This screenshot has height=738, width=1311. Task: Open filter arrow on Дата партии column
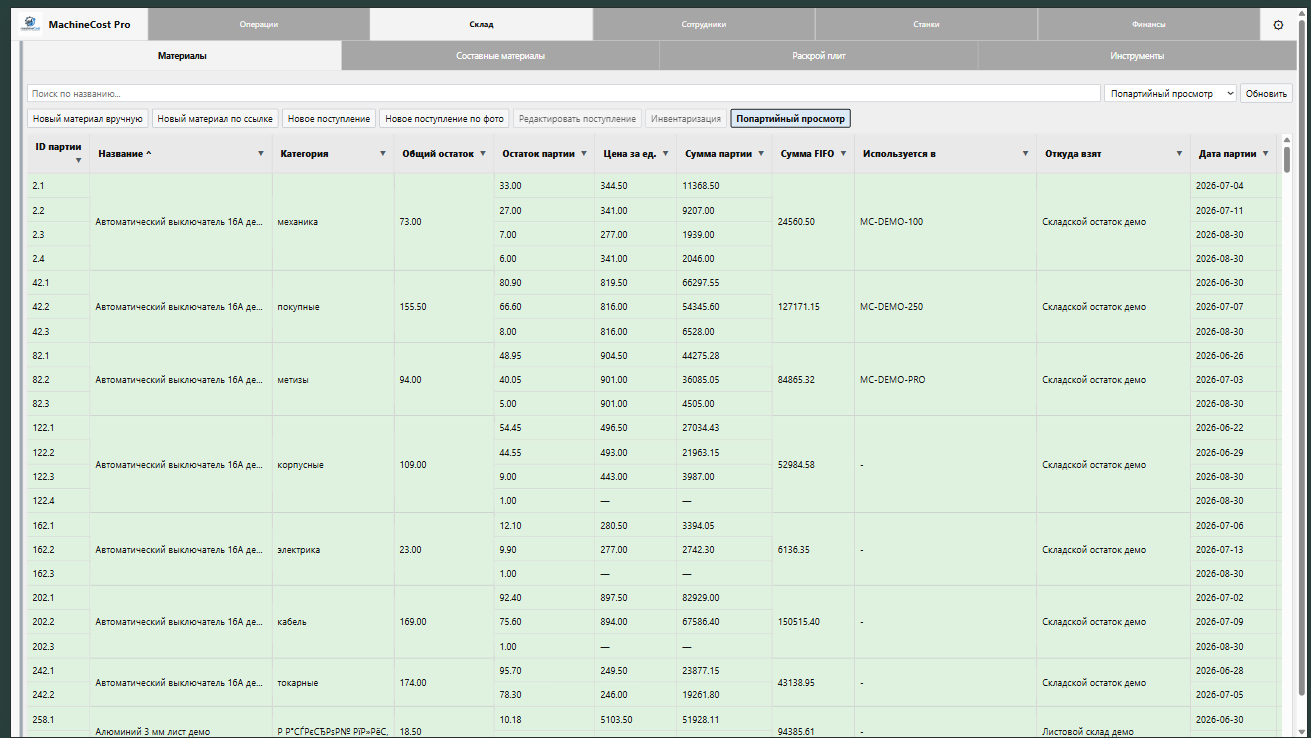tap(1266, 154)
